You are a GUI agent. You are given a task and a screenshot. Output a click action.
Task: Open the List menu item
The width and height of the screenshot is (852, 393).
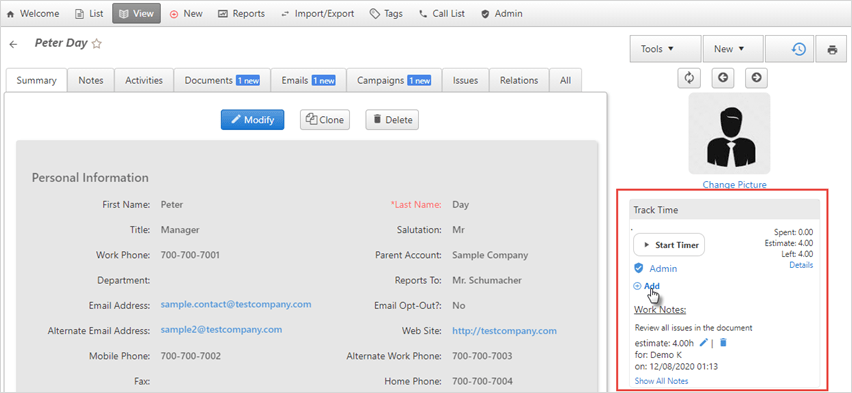89,14
